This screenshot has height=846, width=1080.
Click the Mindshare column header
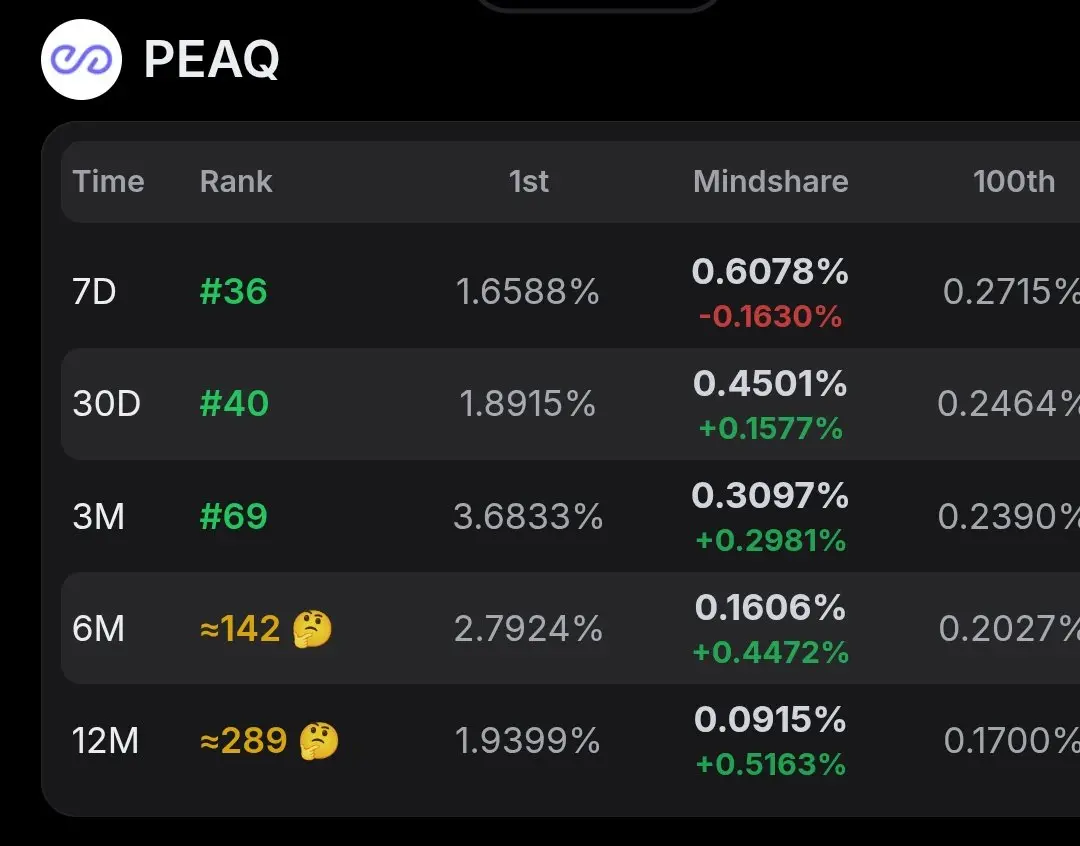(x=771, y=182)
